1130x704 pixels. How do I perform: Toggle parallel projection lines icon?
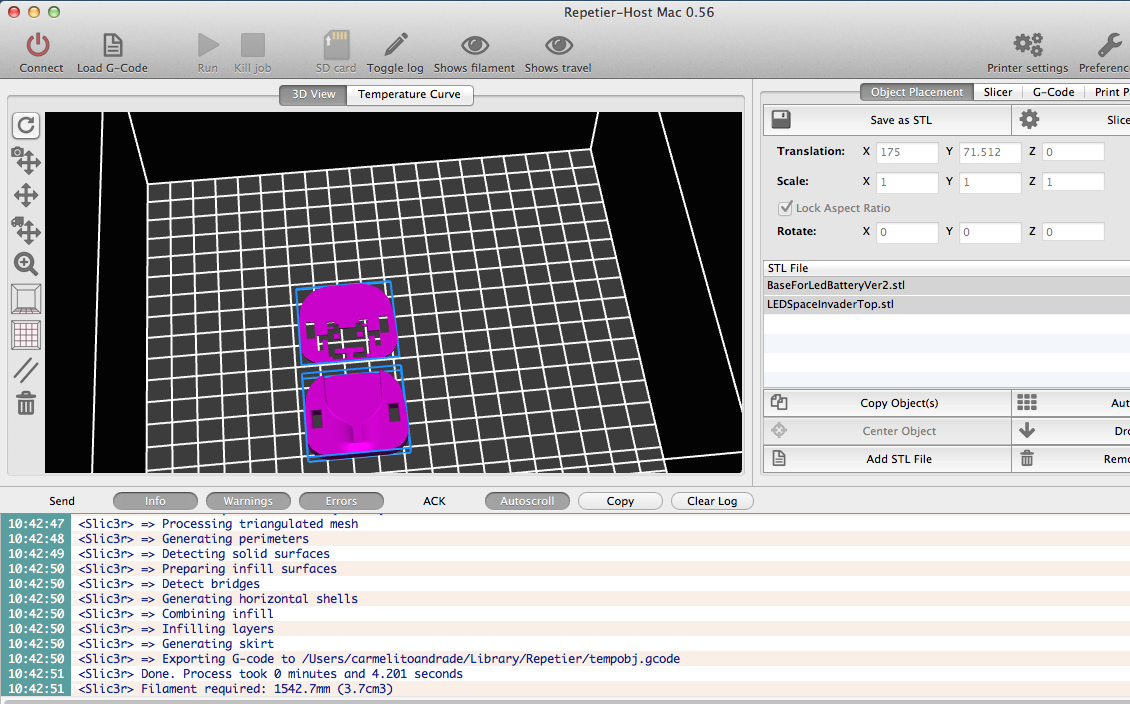[x=26, y=370]
